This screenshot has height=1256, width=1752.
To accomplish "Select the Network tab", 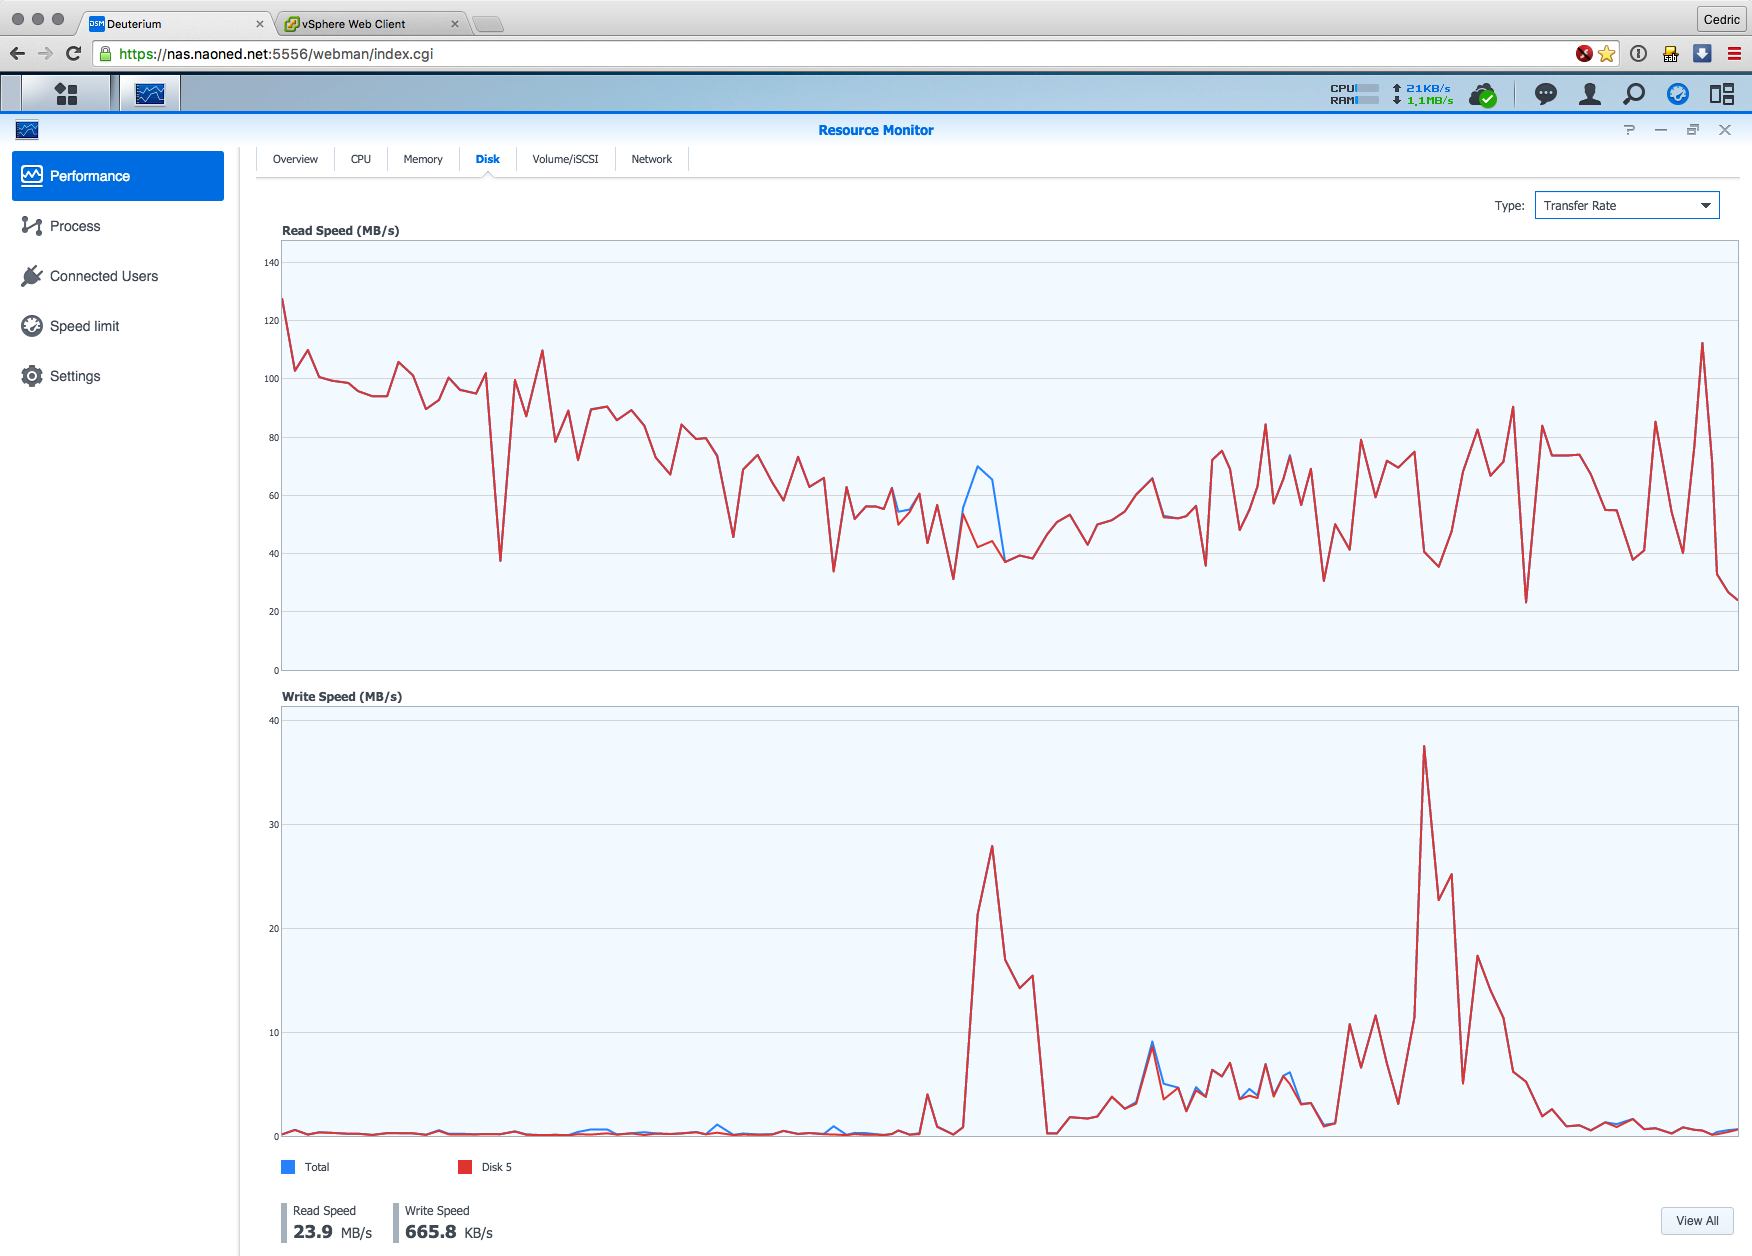I will (x=651, y=159).
